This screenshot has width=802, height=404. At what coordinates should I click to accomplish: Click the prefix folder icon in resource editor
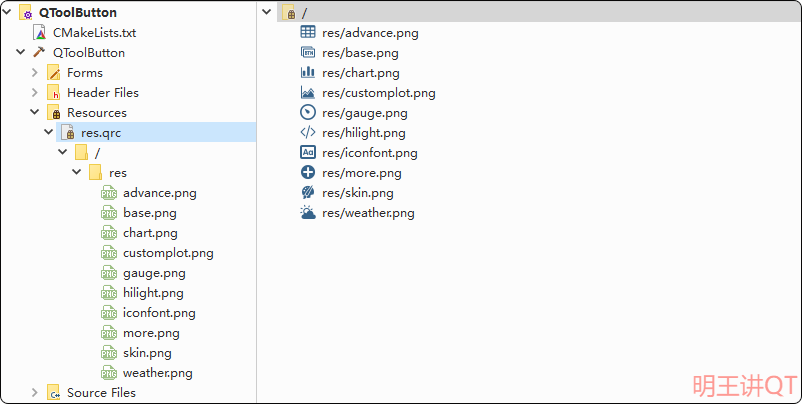pos(288,12)
